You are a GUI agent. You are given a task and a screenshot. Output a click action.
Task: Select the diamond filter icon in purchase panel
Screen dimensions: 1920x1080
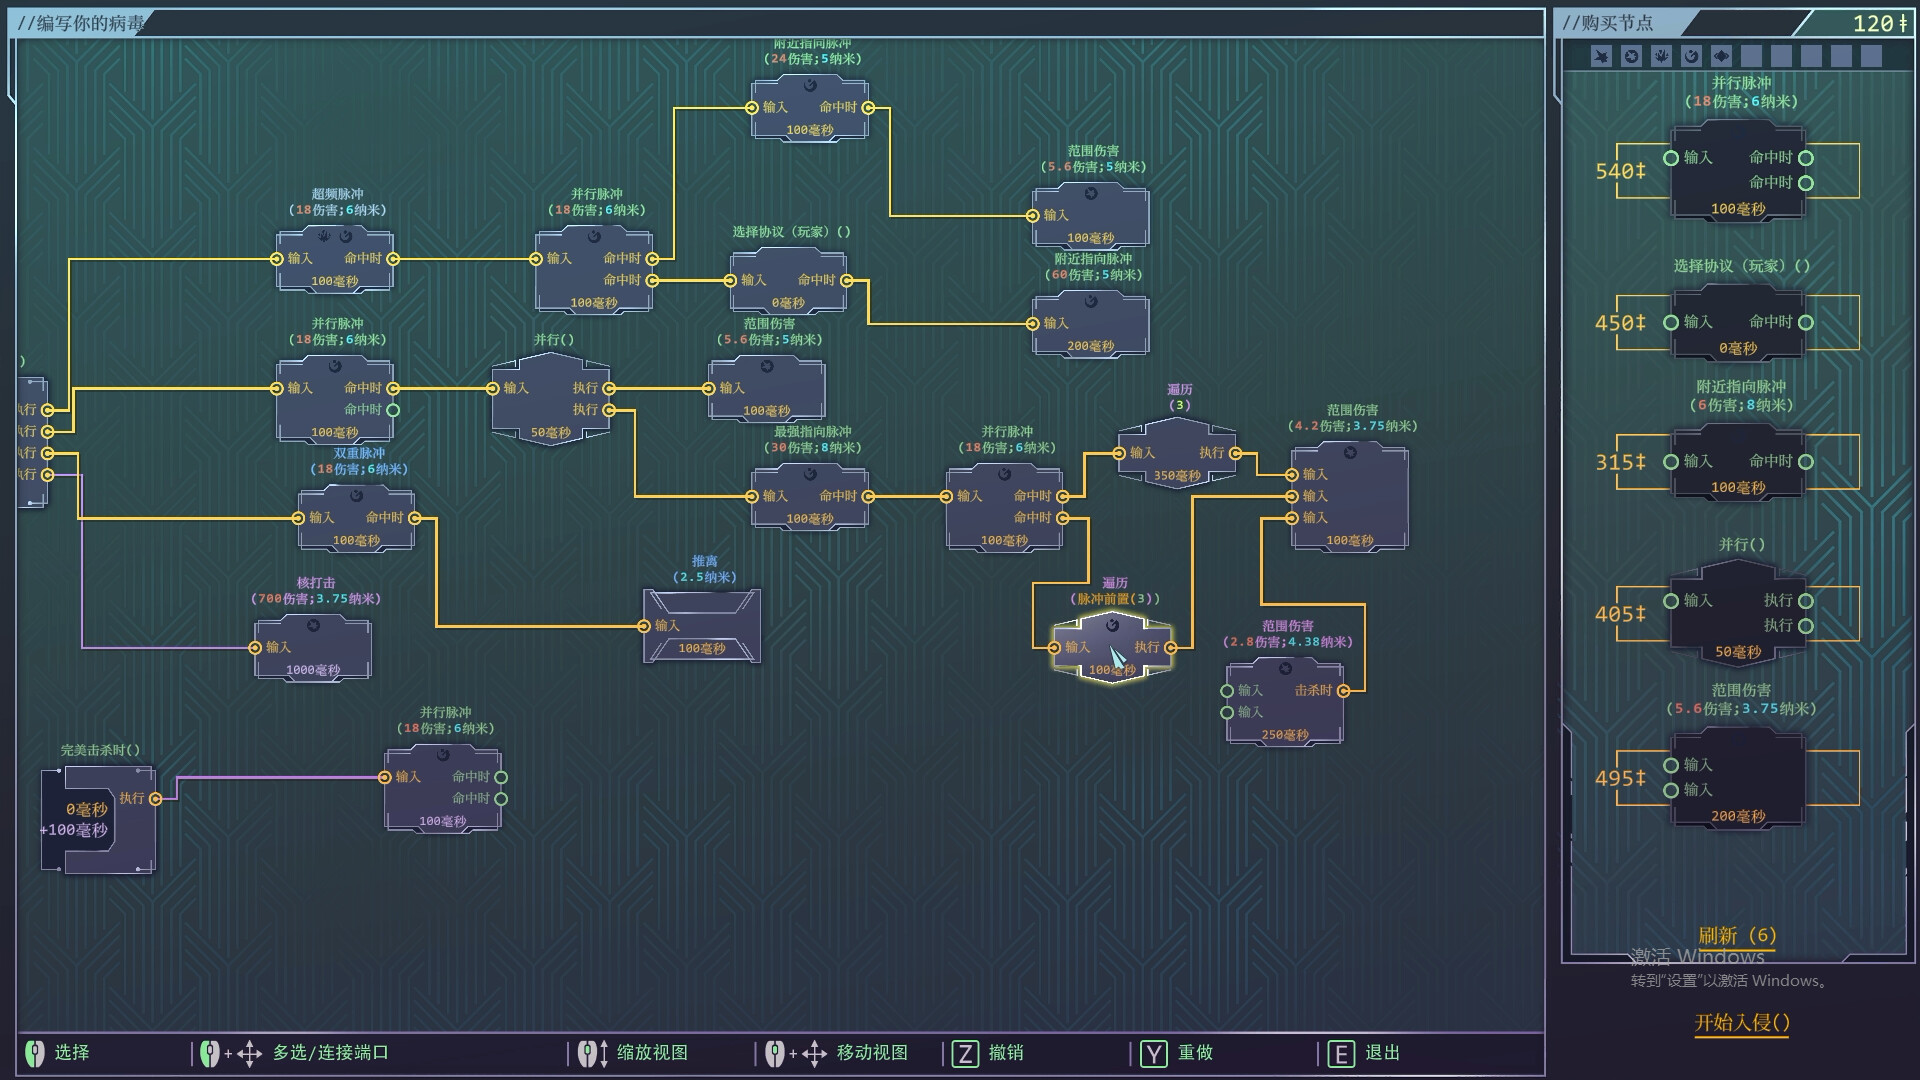point(1720,57)
